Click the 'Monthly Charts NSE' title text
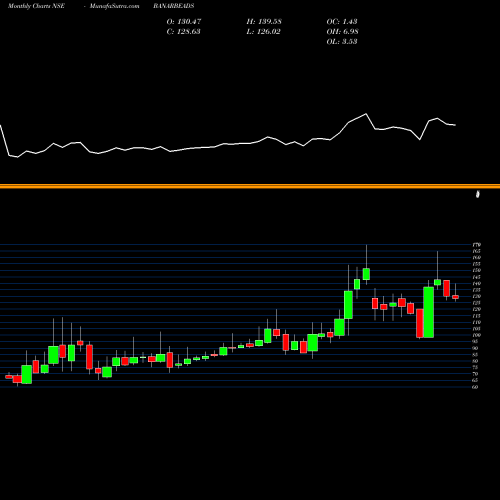500x500 pixels. pos(36,6)
